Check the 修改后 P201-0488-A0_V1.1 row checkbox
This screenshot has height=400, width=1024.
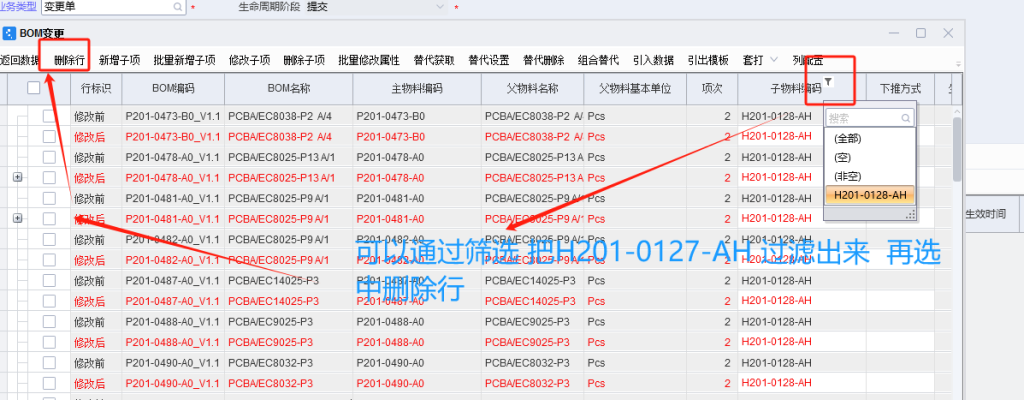[x=50, y=342]
